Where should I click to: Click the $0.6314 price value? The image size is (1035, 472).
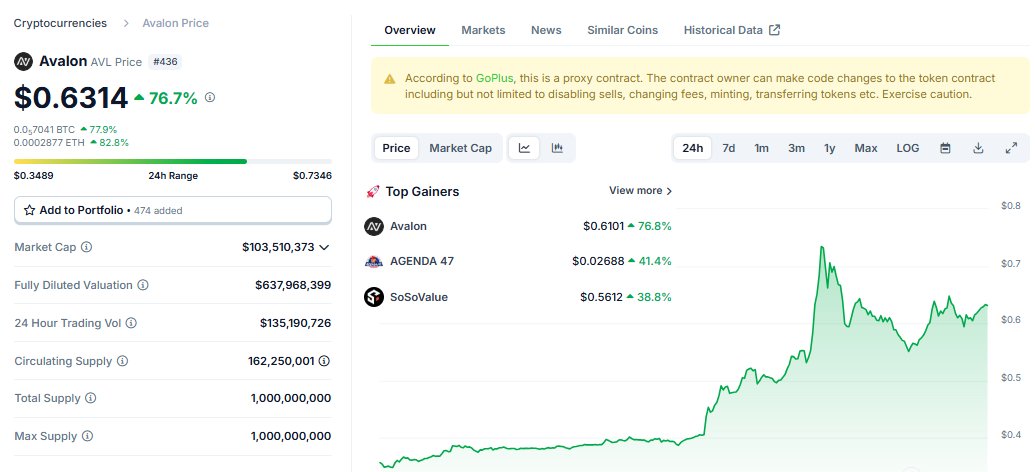71,98
